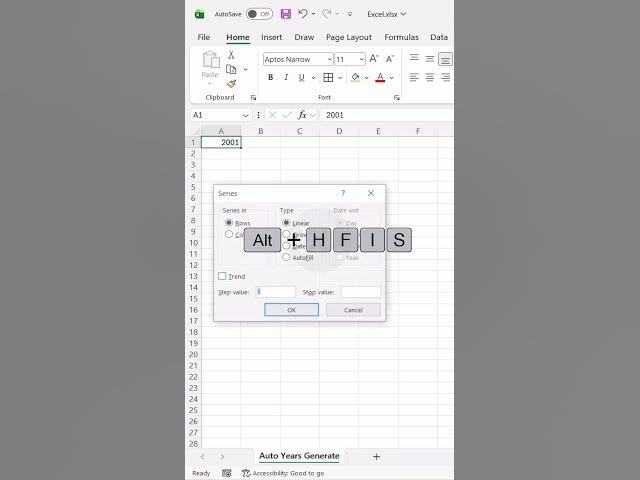
Task: Click Accessibility: Good to go status
Action: point(283,473)
